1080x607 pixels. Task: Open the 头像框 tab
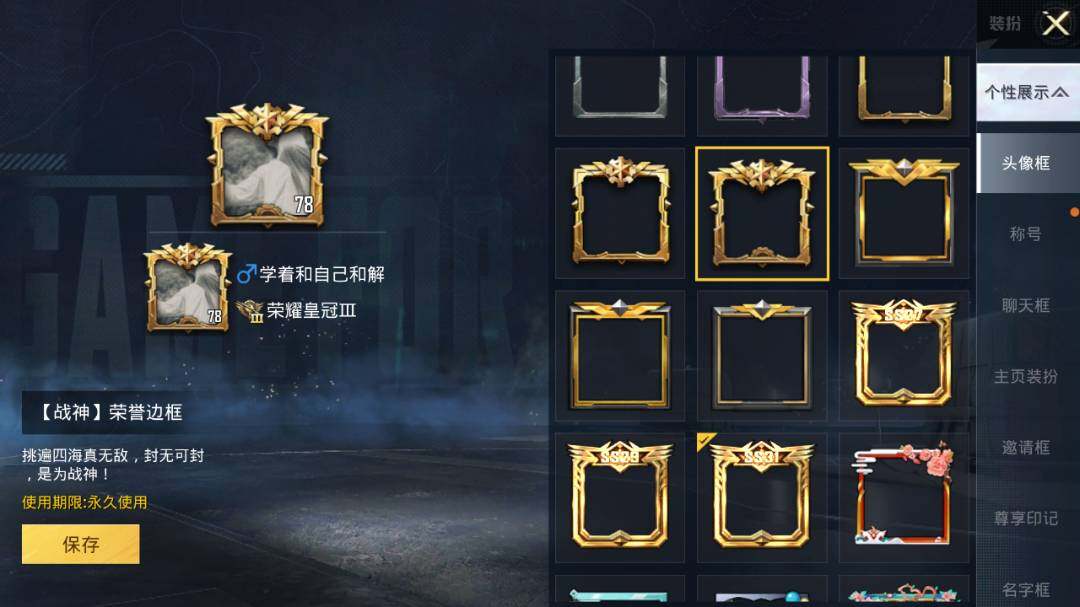(1028, 163)
